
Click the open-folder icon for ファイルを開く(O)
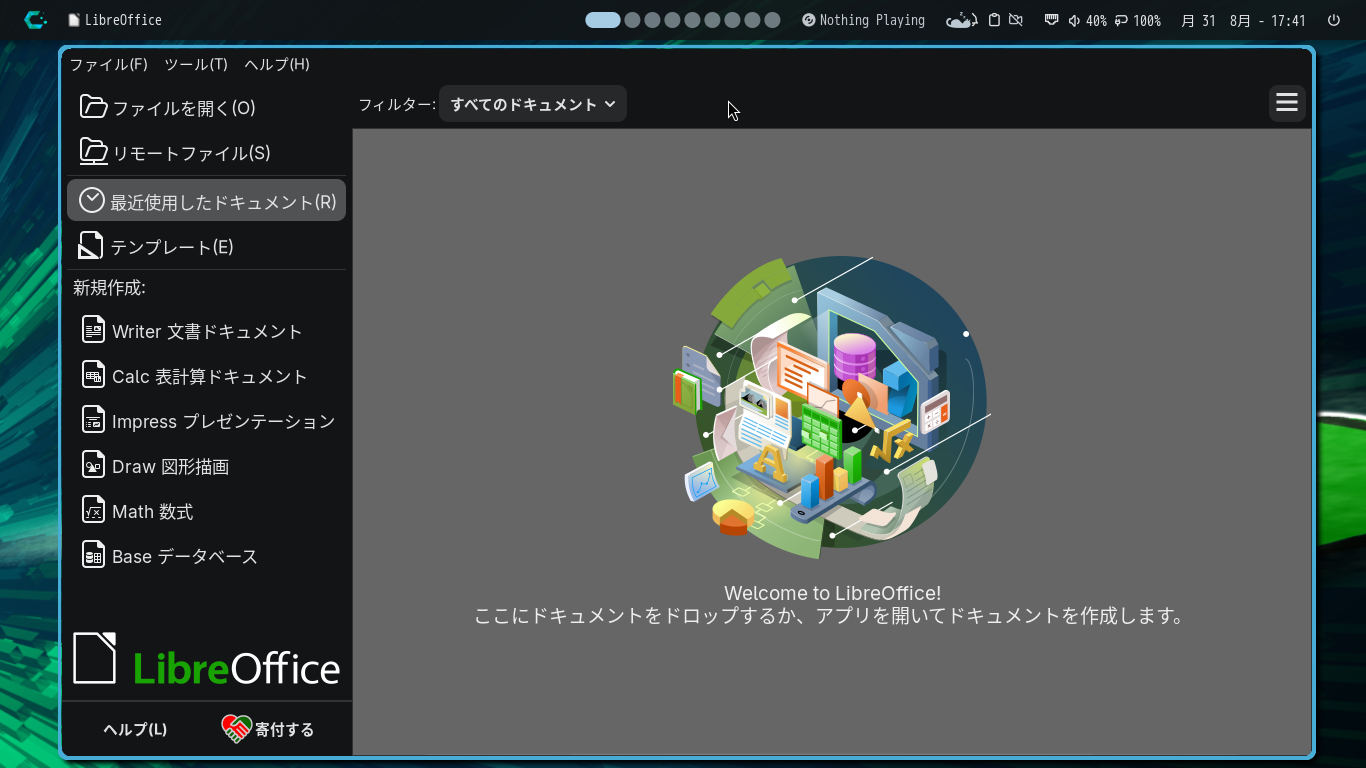(93, 107)
